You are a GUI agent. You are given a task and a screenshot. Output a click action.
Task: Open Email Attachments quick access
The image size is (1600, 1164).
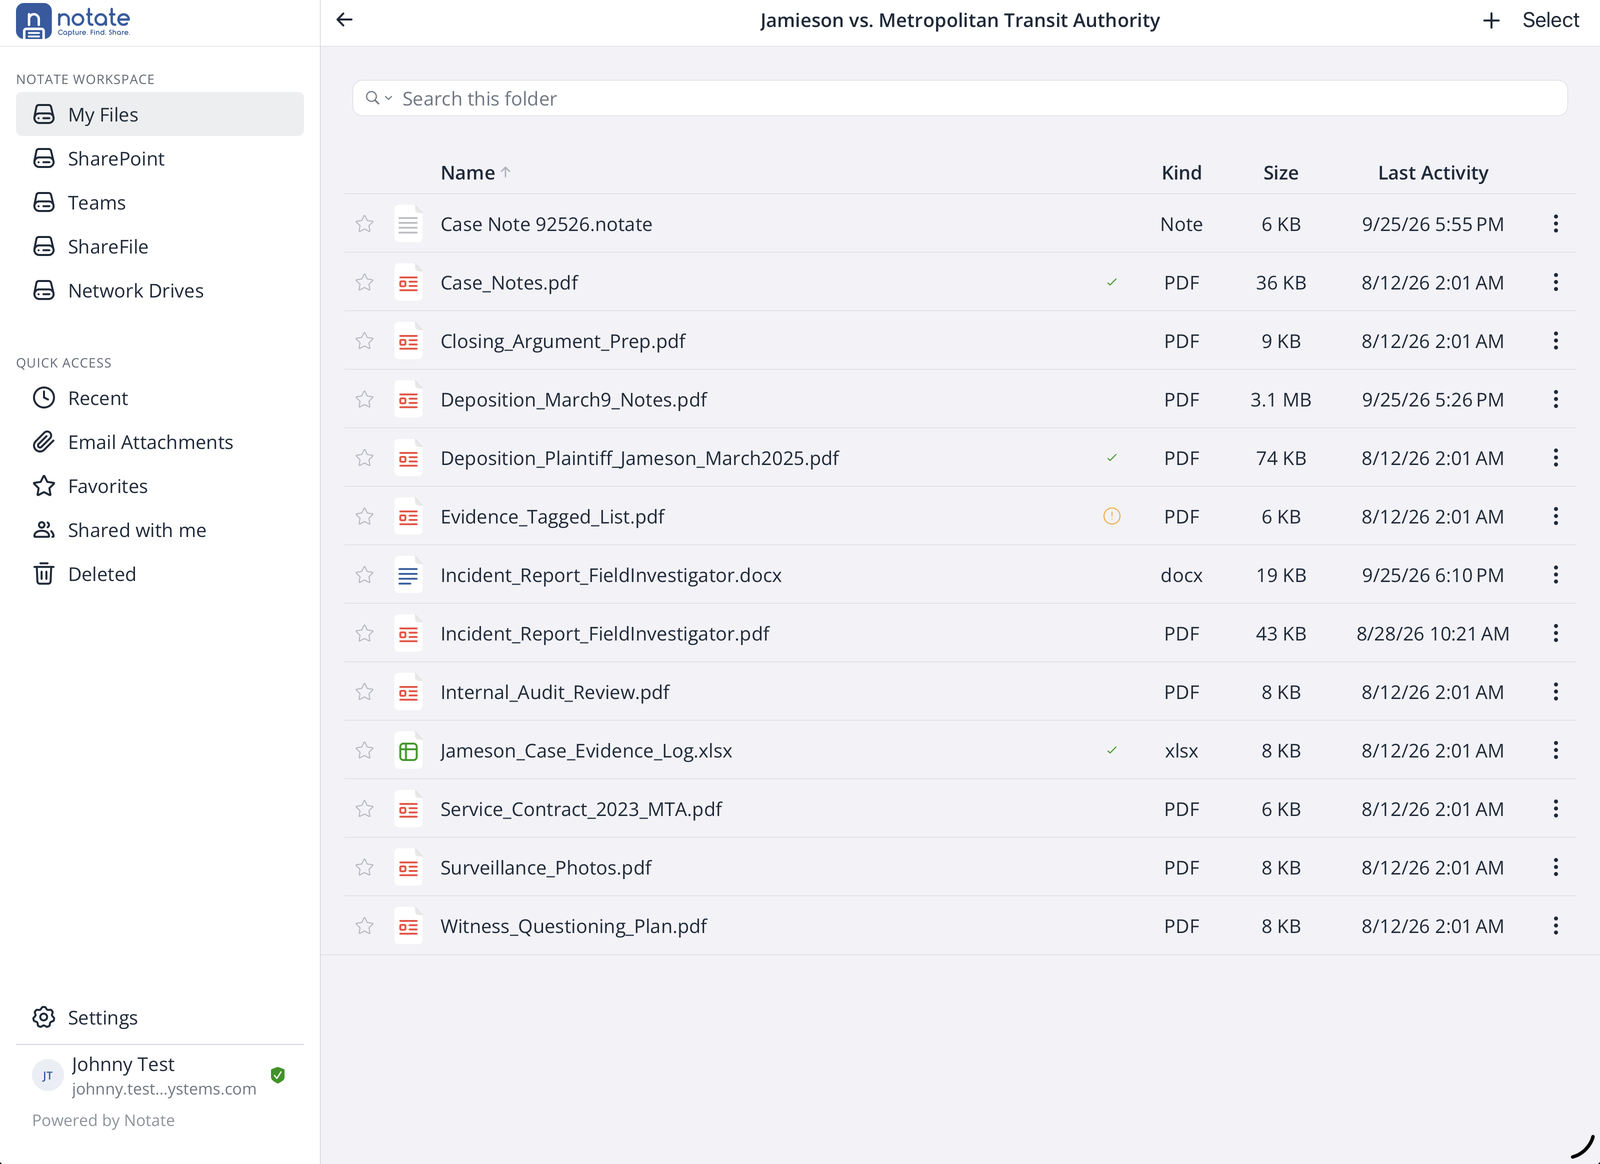point(160,442)
